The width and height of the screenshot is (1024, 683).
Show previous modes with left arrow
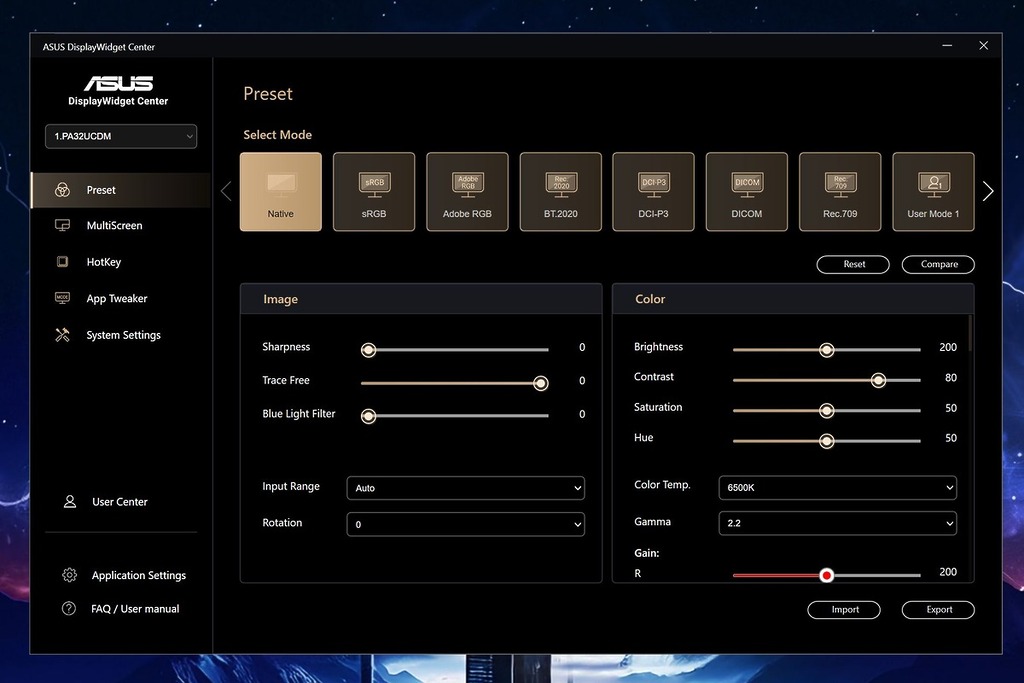click(x=226, y=191)
